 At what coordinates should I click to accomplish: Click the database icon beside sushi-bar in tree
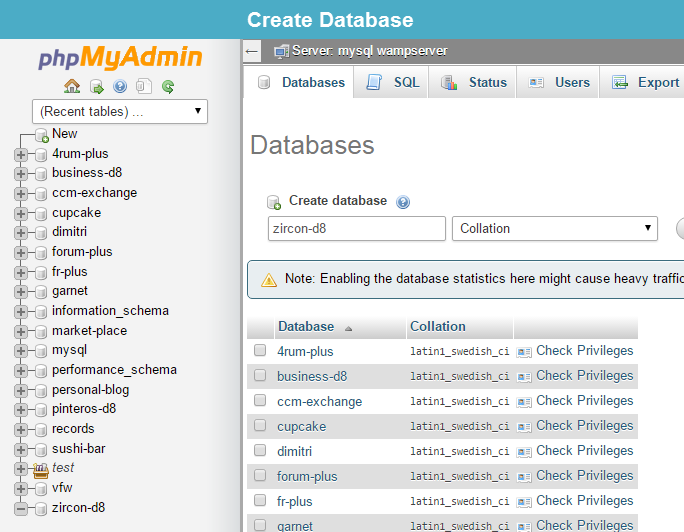pyautogui.click(x=41, y=450)
